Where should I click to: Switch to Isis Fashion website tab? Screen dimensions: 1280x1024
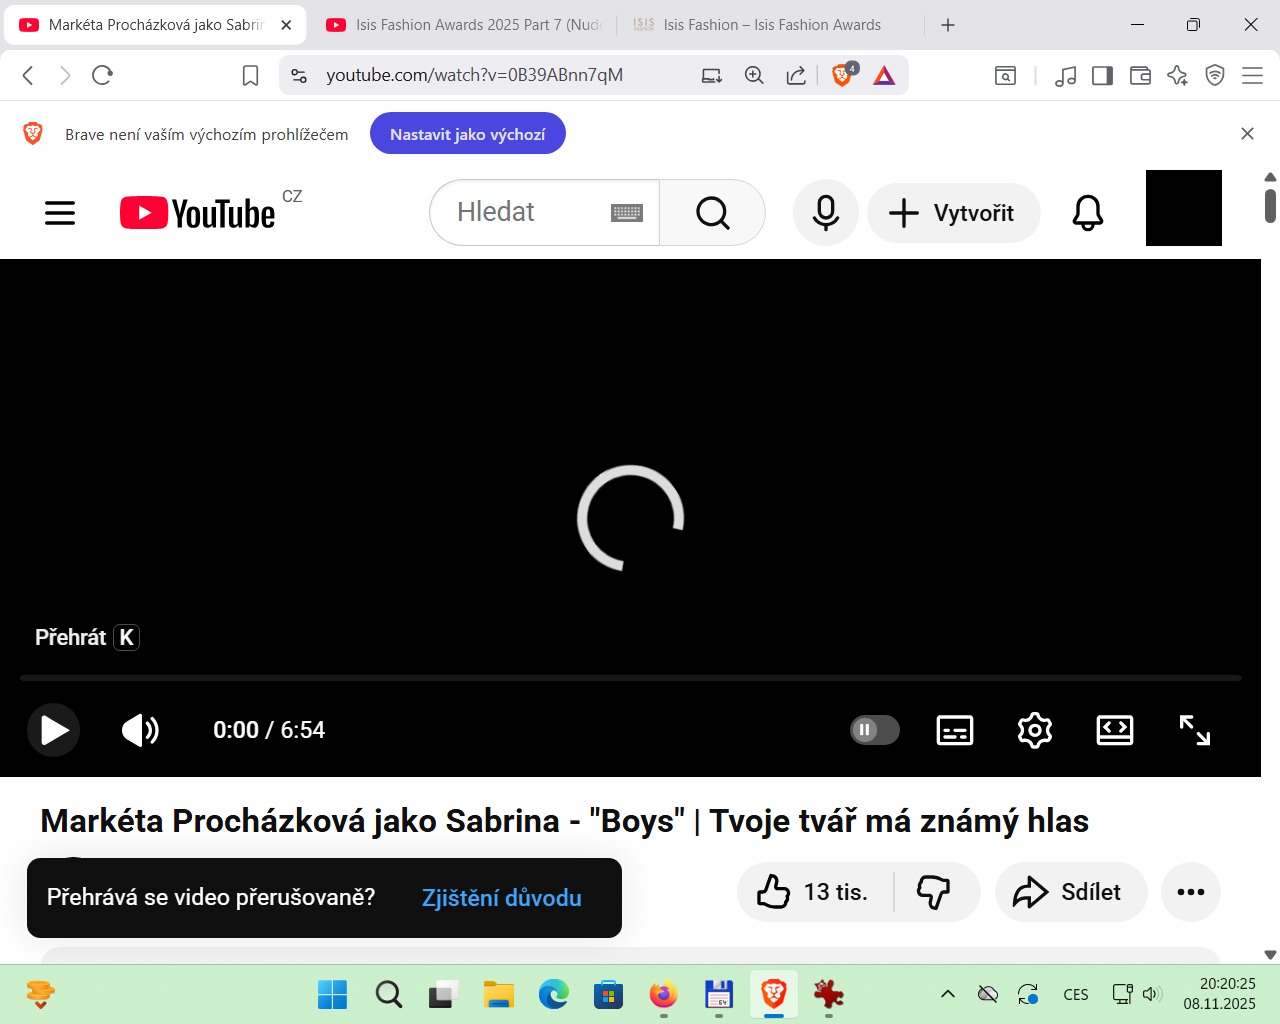click(770, 25)
